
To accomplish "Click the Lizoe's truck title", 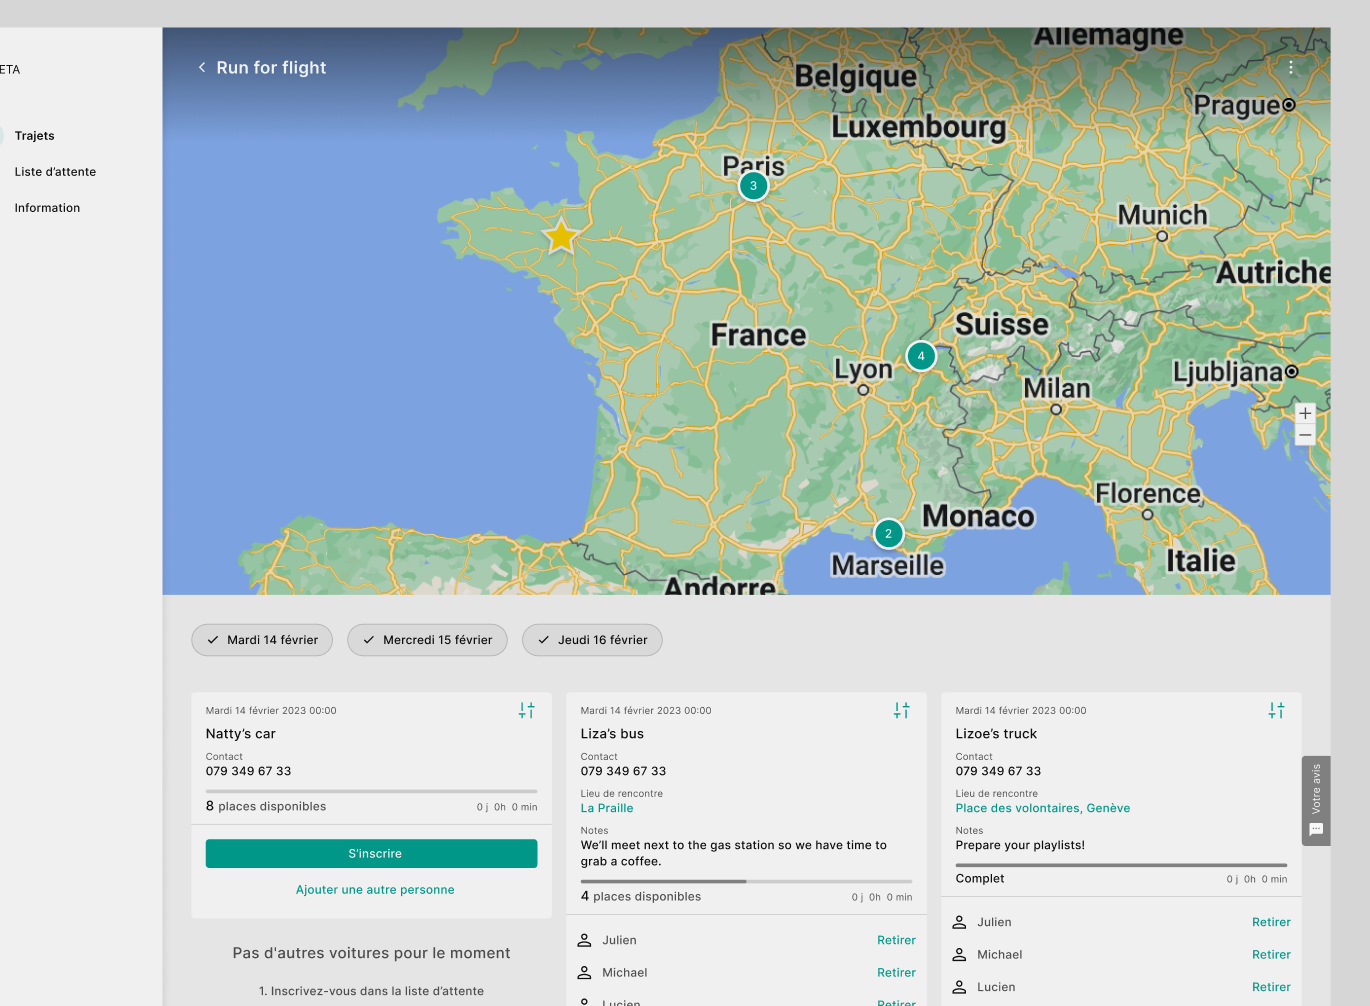I will [996, 734].
